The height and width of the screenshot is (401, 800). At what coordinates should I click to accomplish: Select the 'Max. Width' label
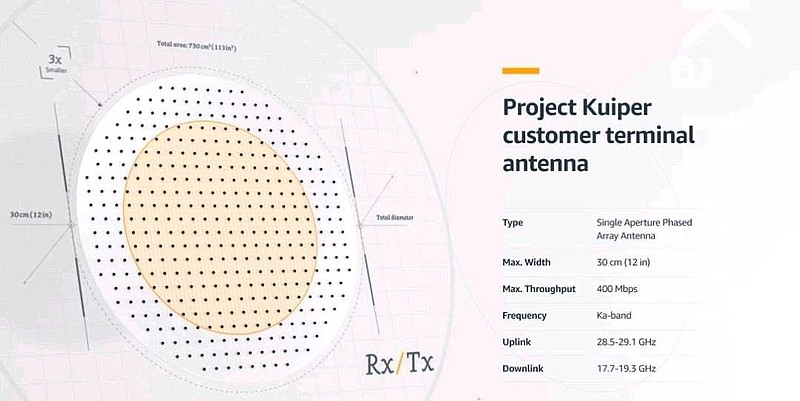click(x=526, y=262)
